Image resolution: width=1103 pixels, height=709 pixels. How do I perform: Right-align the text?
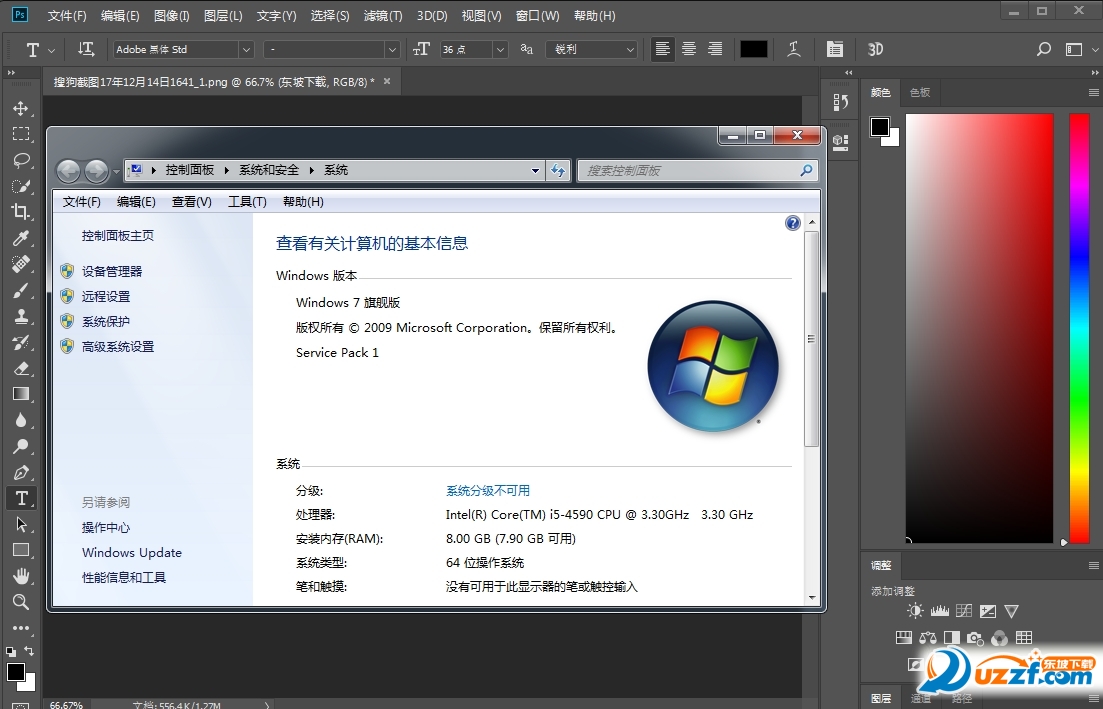(712, 49)
